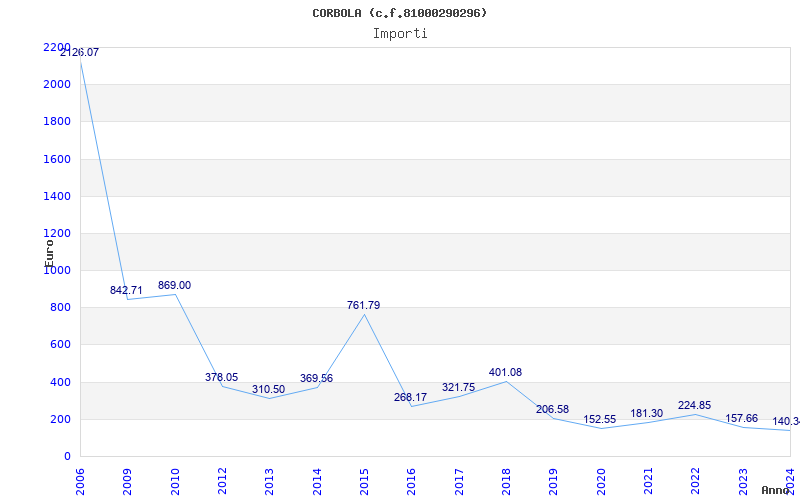Screen dimensions: 800x500
Task: Click the 181.30 data label
Action: pos(646,413)
